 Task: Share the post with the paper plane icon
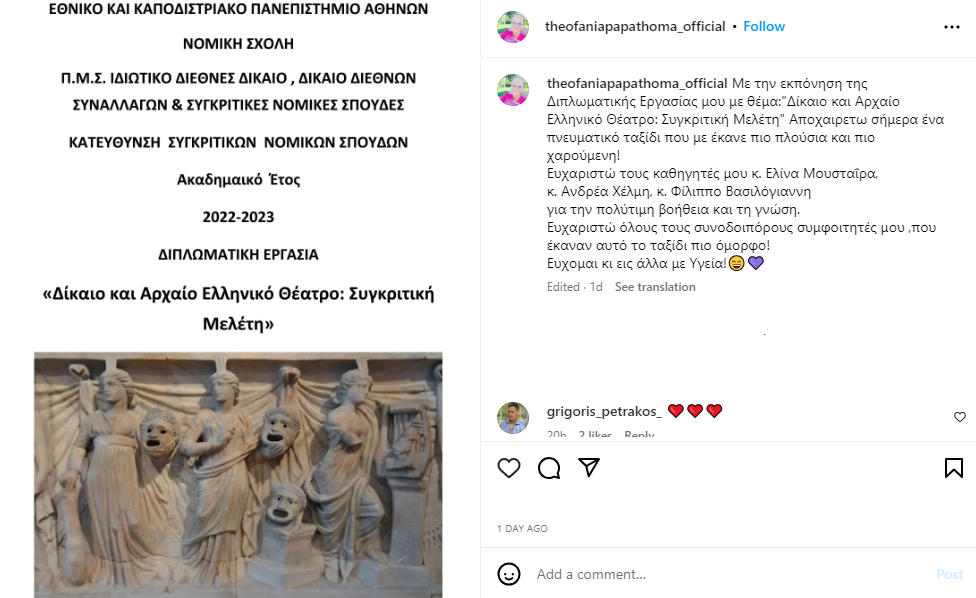(589, 467)
